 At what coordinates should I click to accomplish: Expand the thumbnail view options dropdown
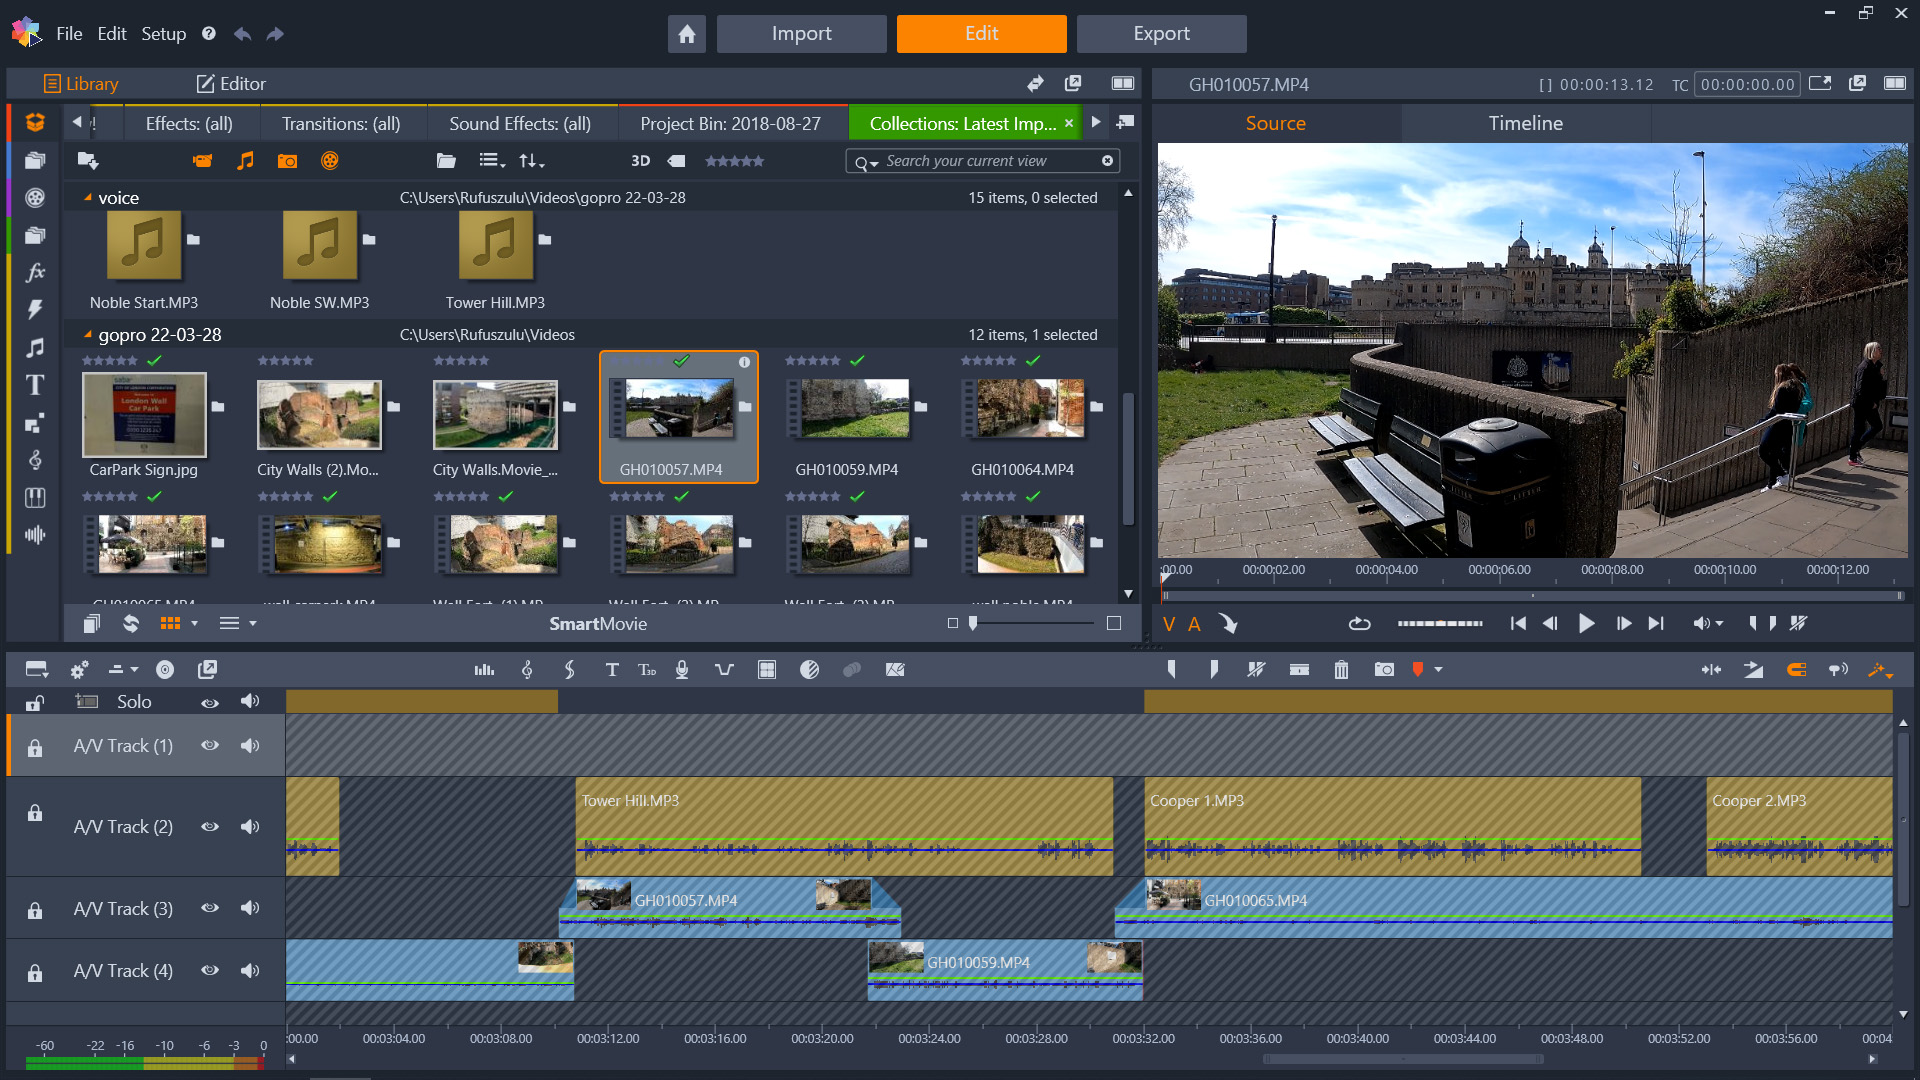pyautogui.click(x=195, y=623)
